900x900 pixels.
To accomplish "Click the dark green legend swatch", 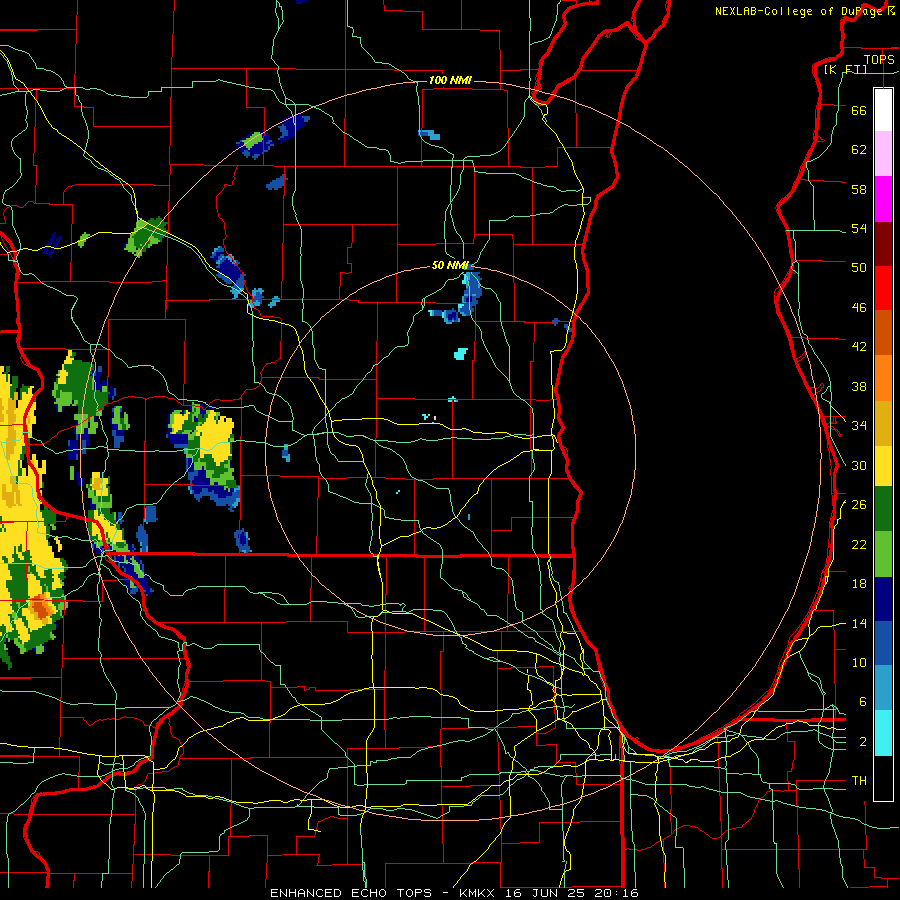I will point(883,509).
